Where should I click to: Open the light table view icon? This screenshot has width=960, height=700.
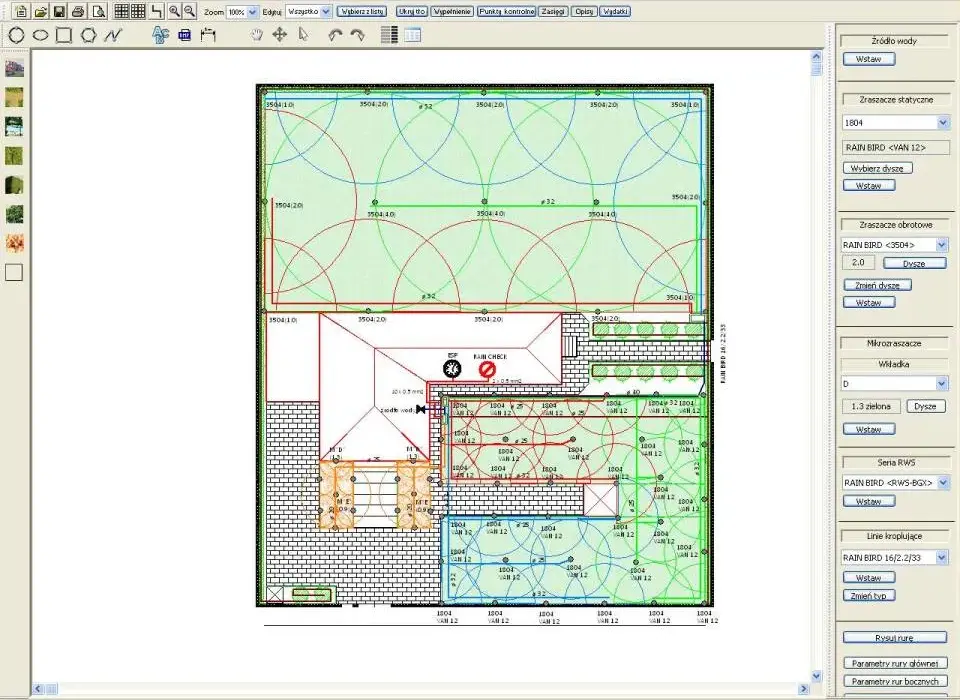[413, 35]
